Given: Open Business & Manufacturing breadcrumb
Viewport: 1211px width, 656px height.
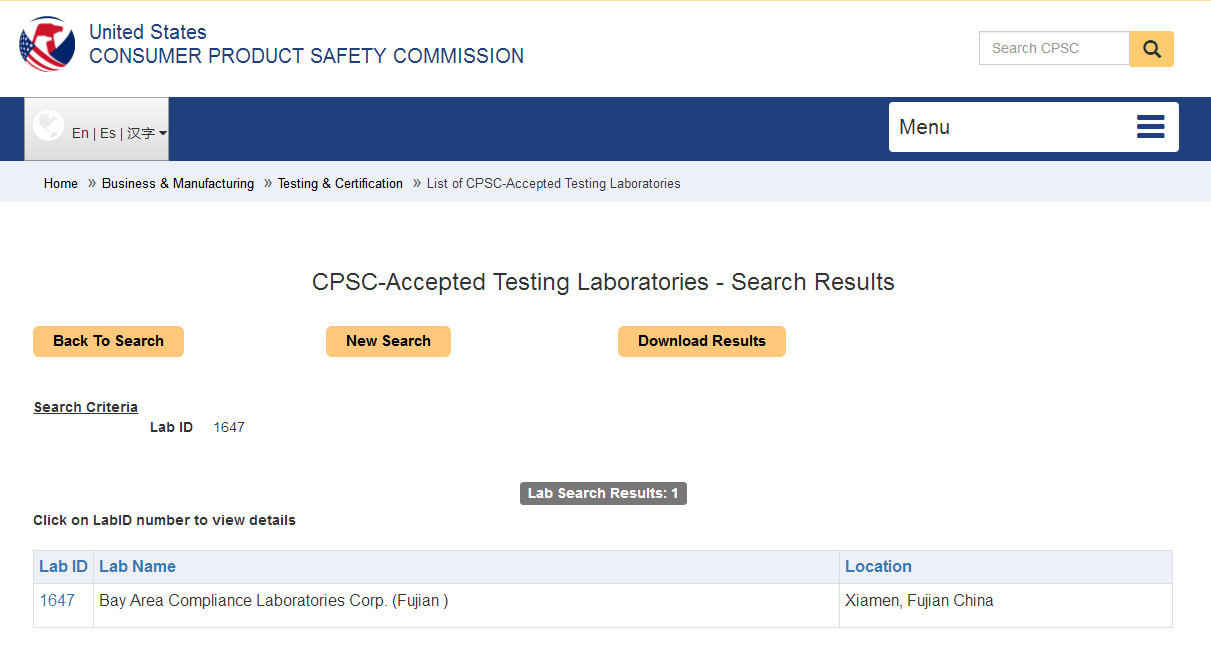Looking at the screenshot, I should tap(178, 184).
